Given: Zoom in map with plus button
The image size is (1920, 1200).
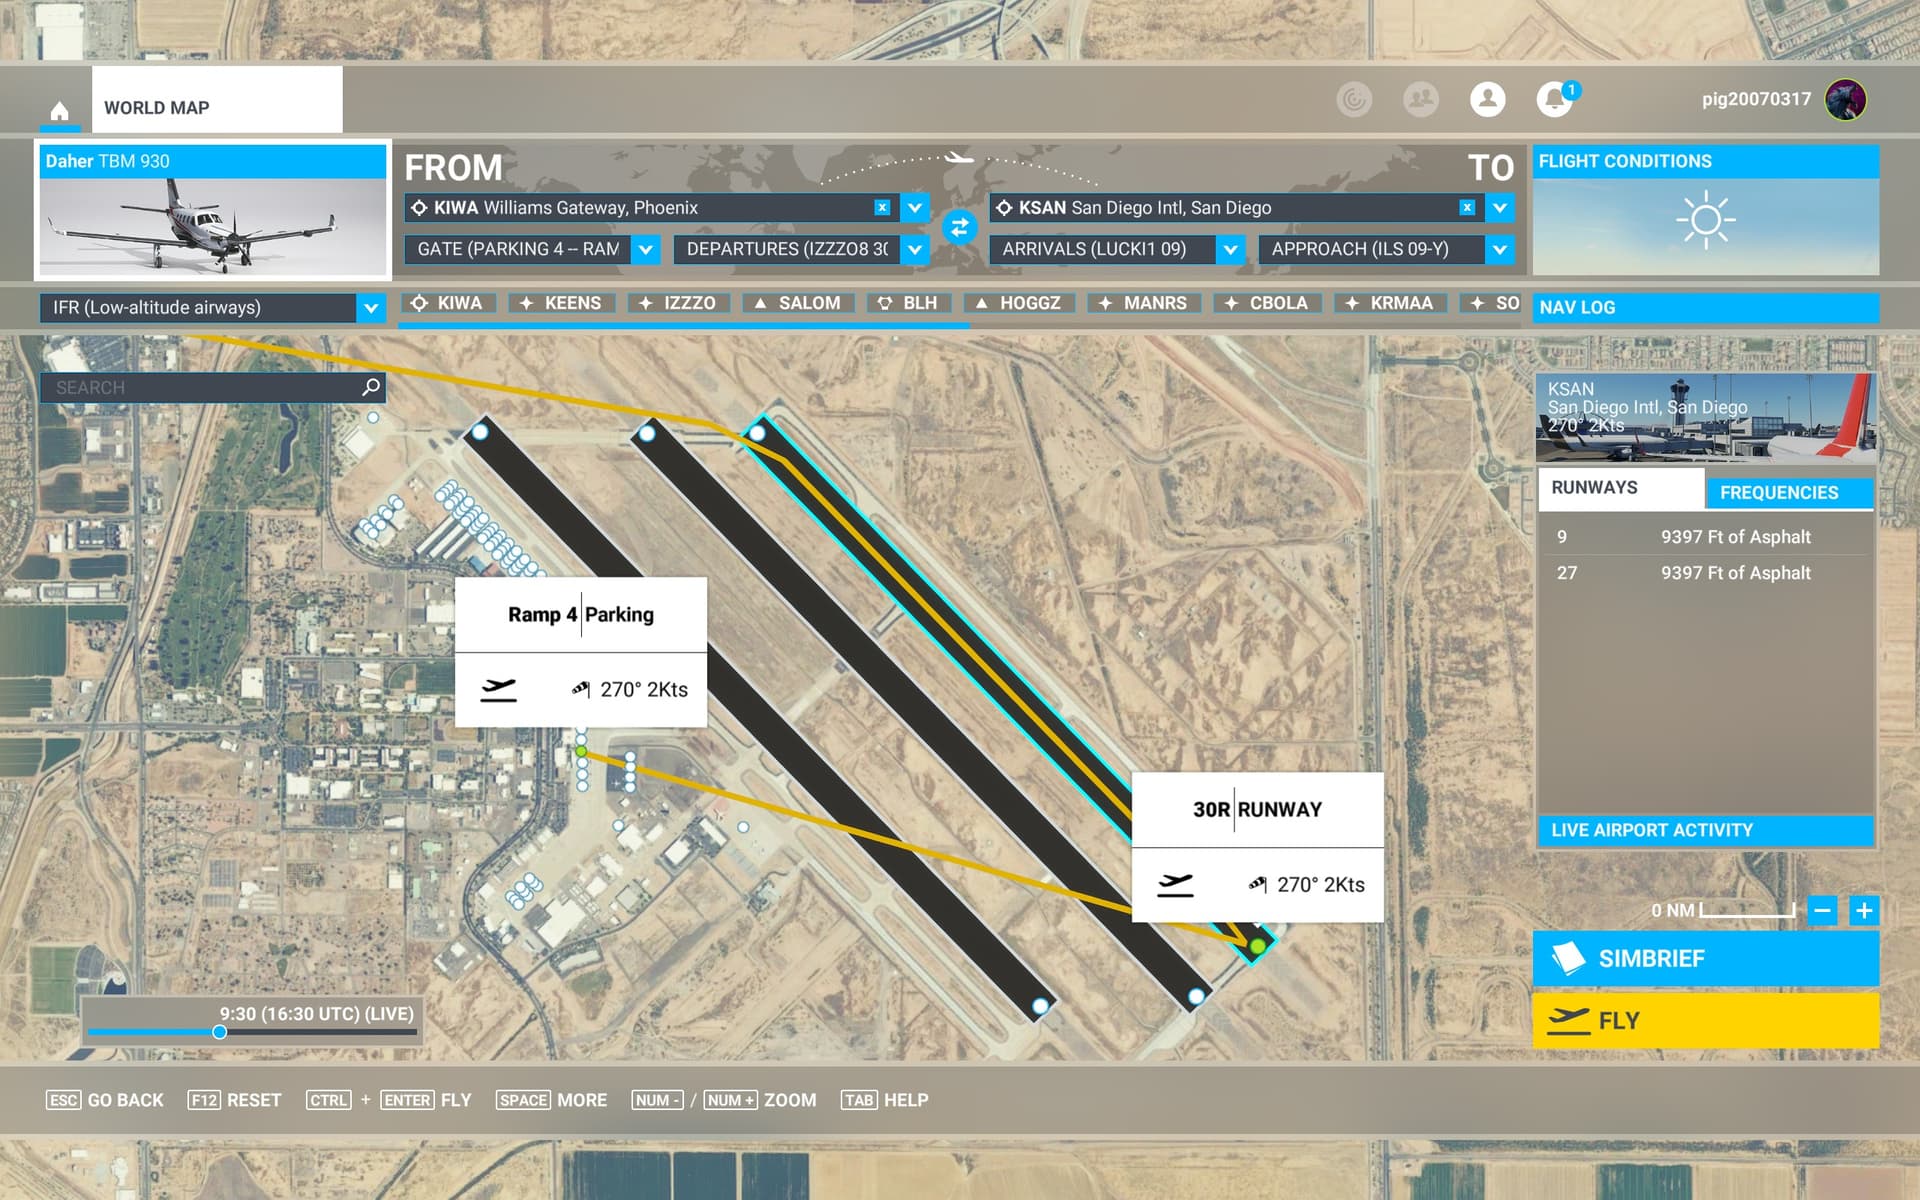Looking at the screenshot, I should [x=1864, y=910].
